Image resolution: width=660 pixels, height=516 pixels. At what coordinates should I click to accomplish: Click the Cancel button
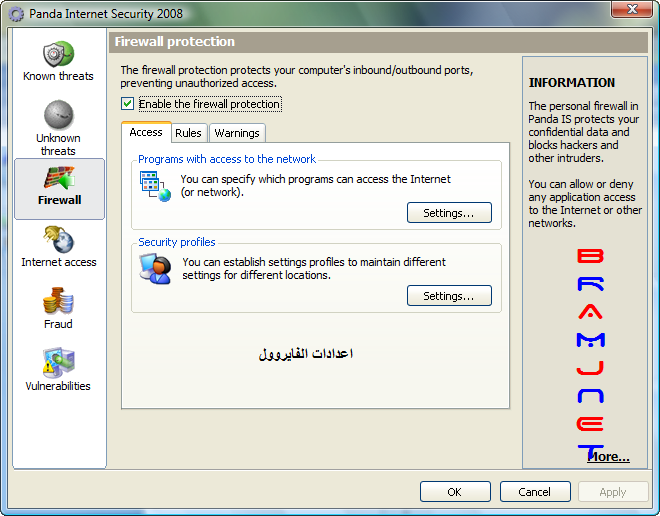click(535, 492)
